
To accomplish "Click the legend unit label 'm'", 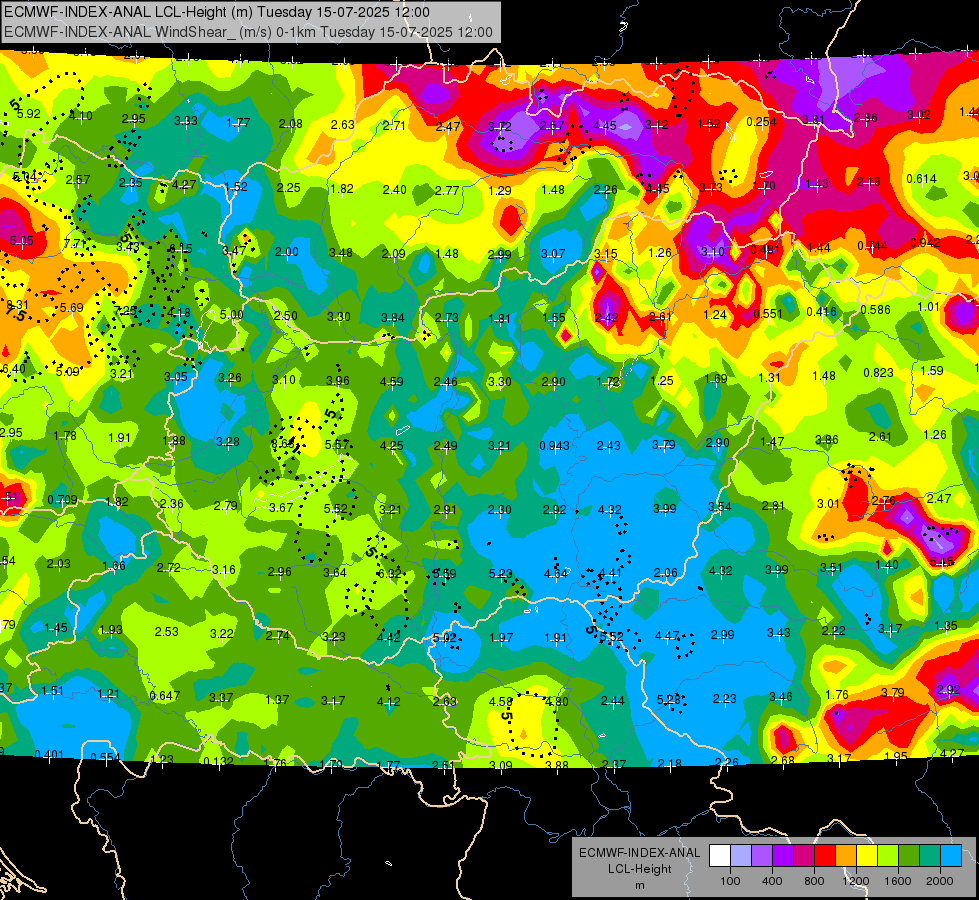I will tap(639, 885).
